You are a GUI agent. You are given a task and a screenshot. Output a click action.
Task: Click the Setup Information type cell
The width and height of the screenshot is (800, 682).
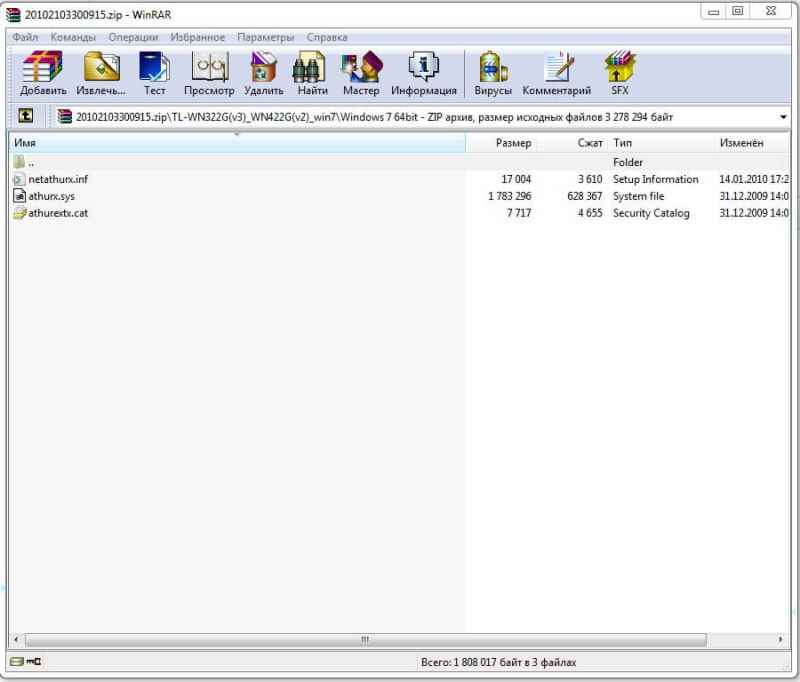656,179
